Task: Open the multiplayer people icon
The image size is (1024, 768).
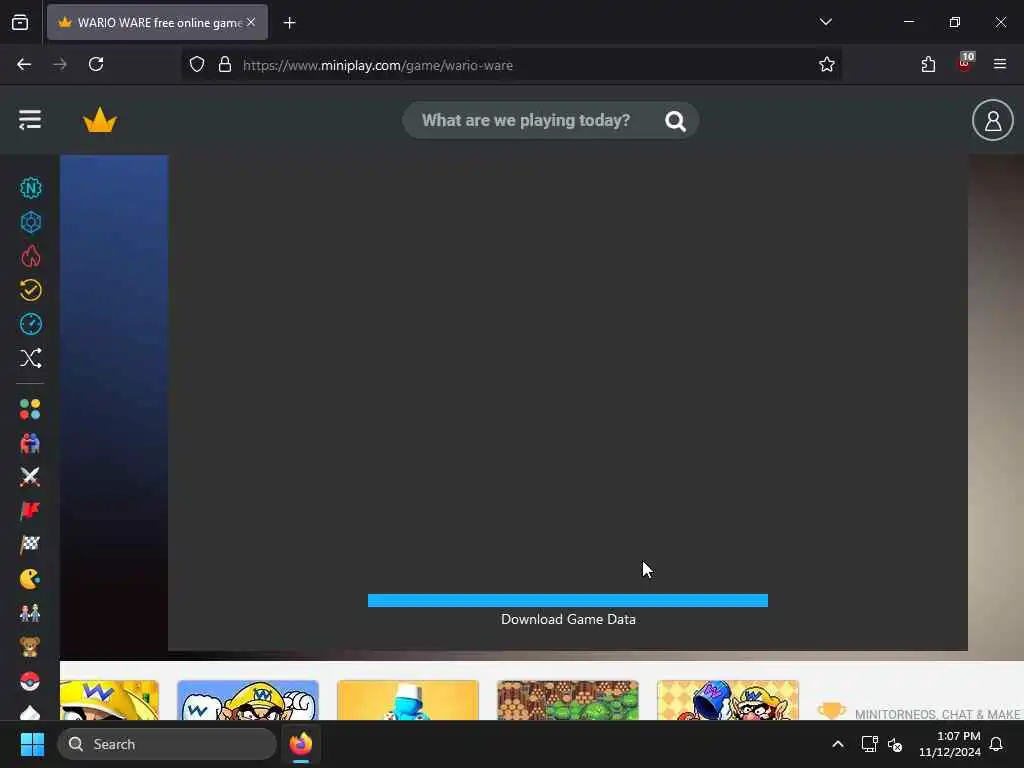Action: tap(30, 443)
